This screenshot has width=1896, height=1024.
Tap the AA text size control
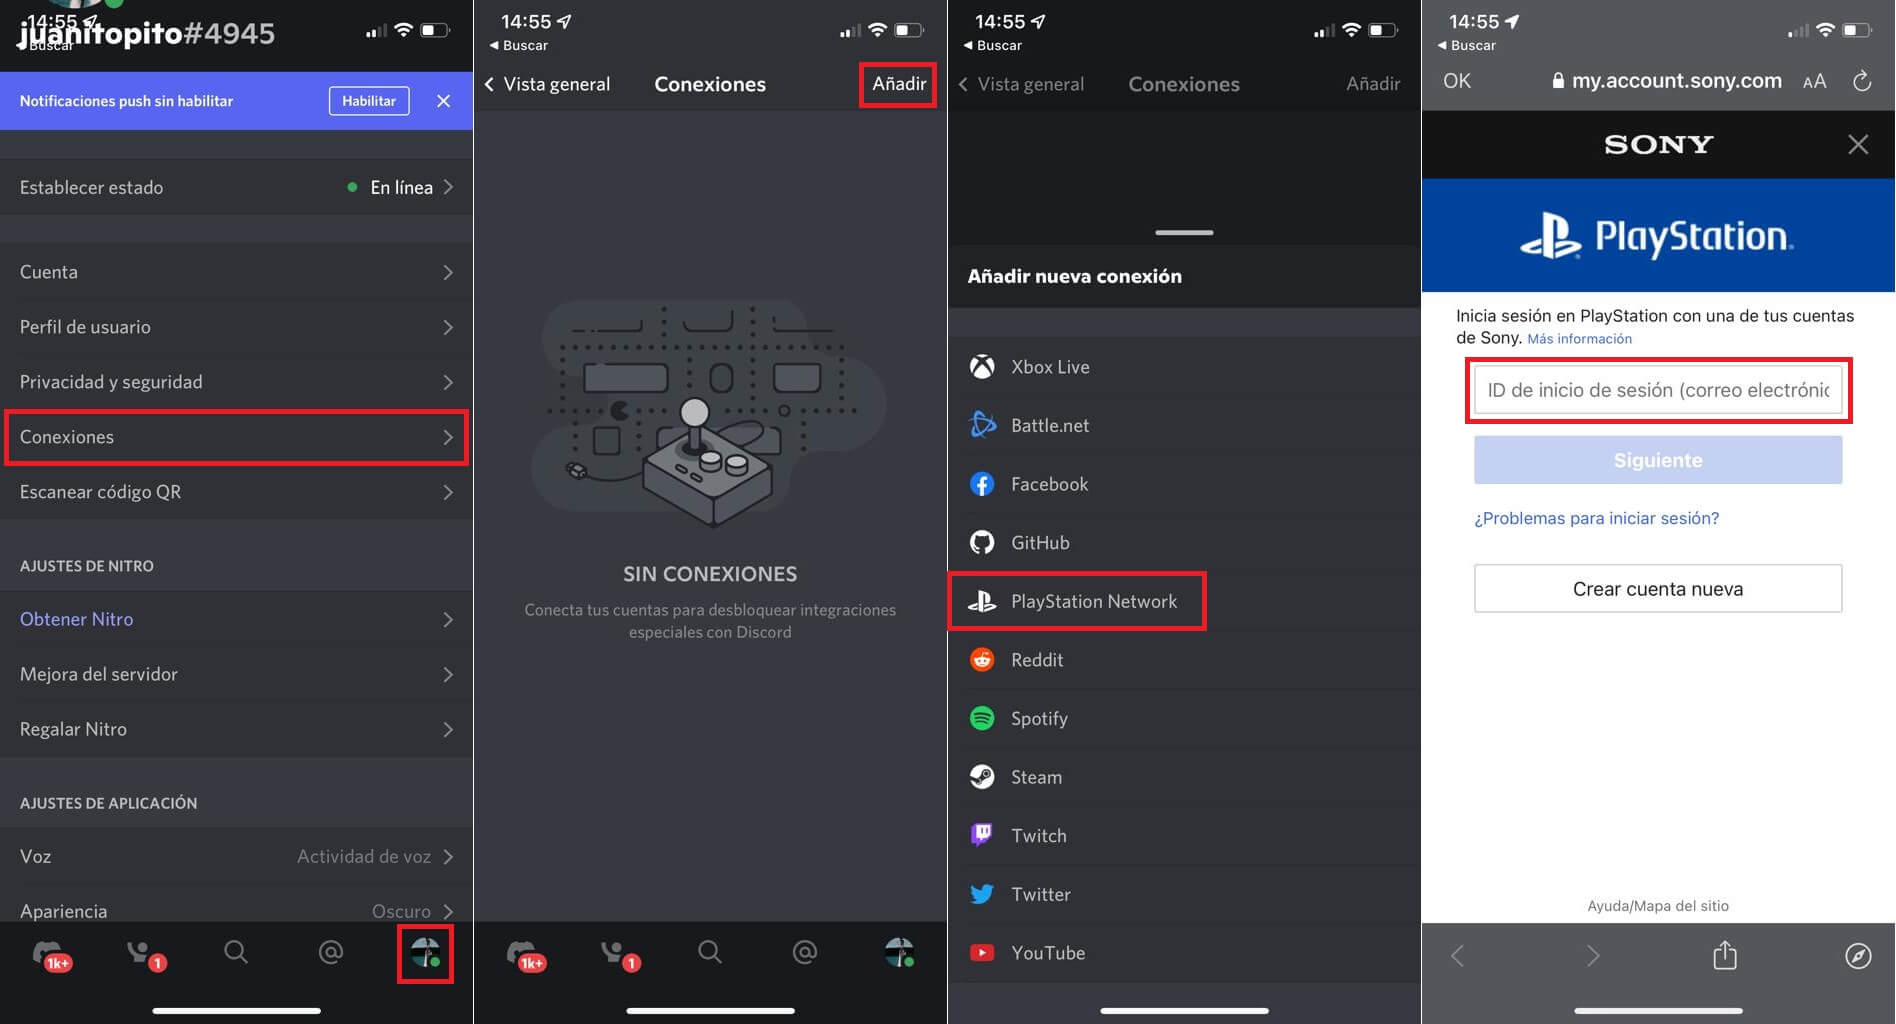(1814, 82)
